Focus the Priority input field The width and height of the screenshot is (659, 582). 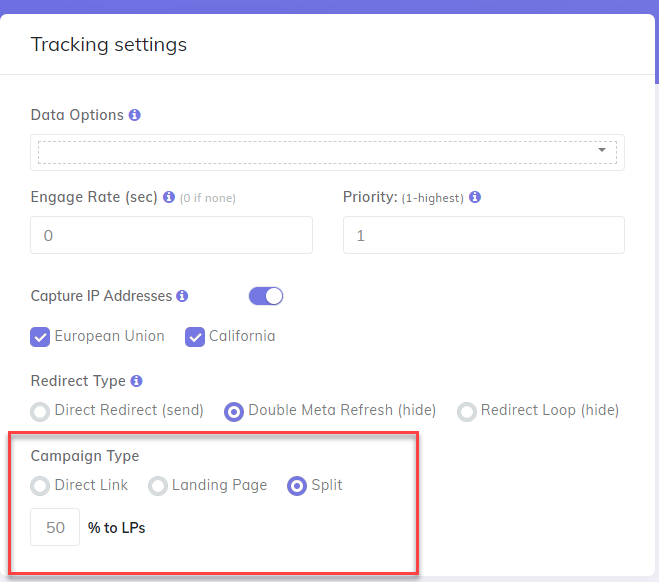483,235
